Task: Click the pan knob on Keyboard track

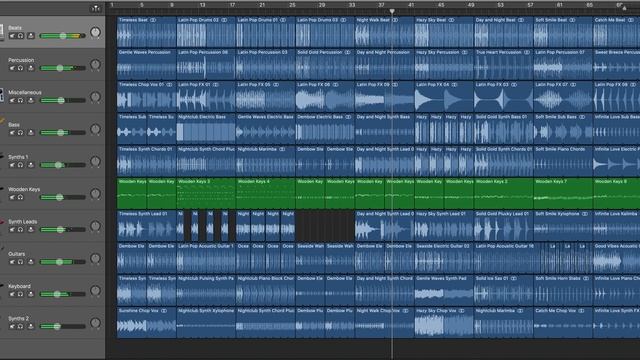Action: [x=95, y=291]
